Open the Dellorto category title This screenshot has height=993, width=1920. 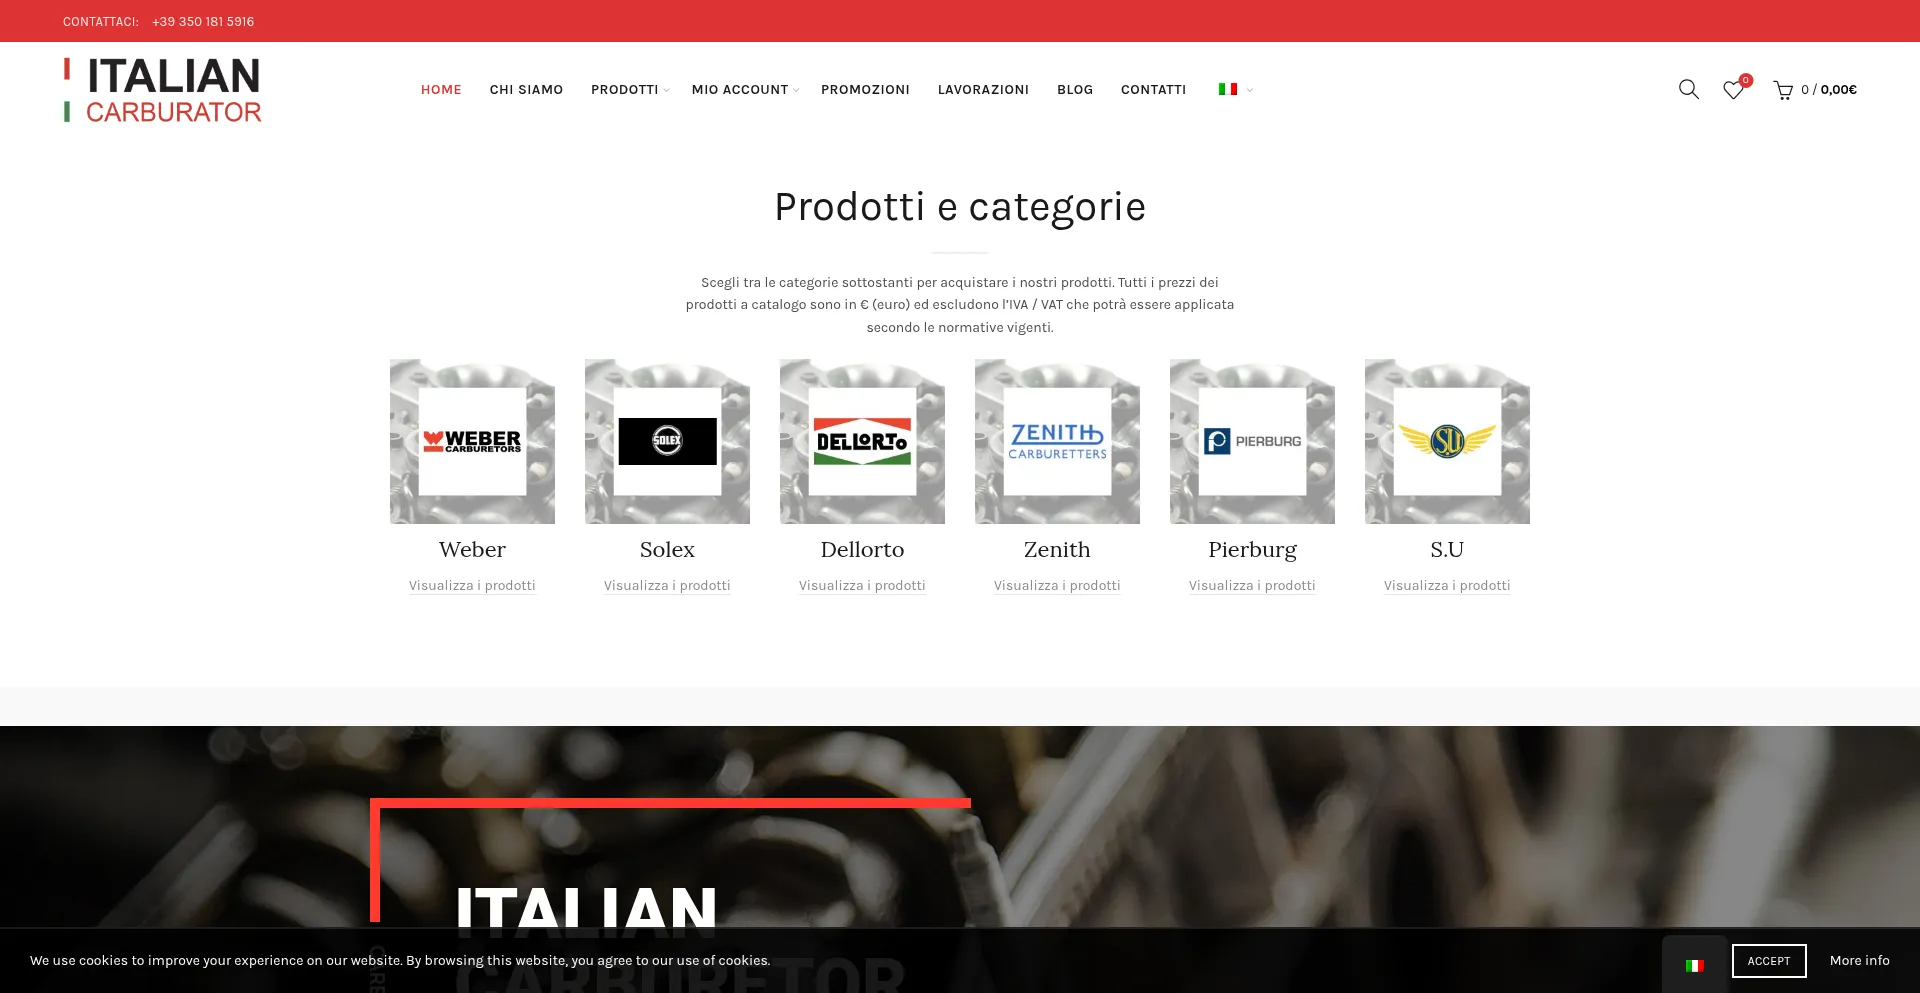[862, 549]
